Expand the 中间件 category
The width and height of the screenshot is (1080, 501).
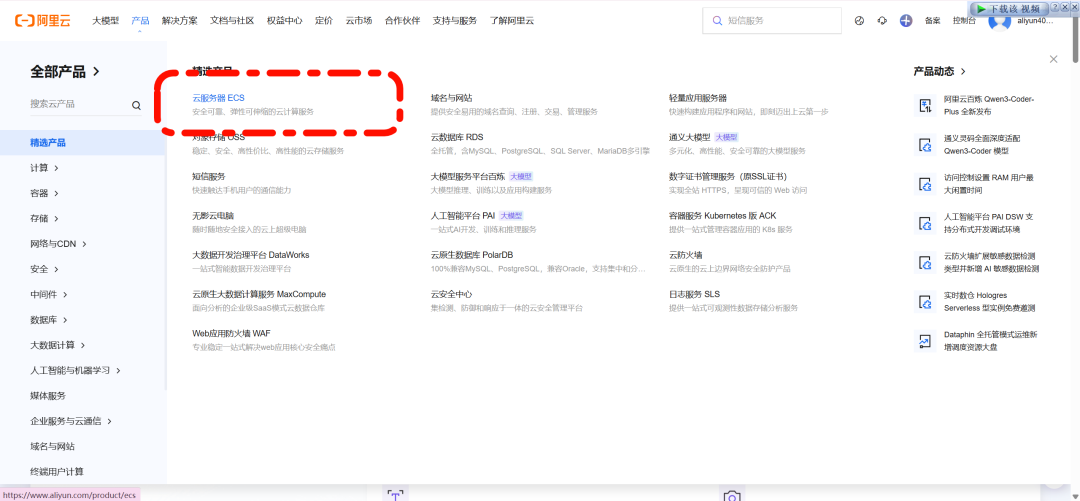point(49,294)
